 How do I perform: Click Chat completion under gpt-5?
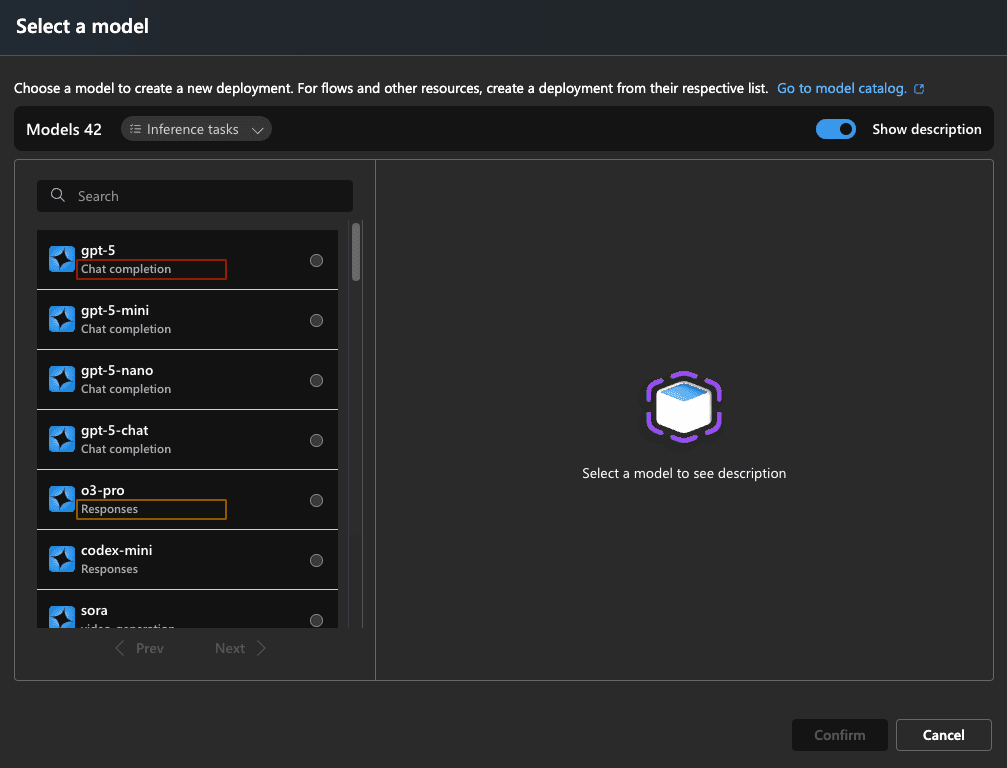pos(126,269)
